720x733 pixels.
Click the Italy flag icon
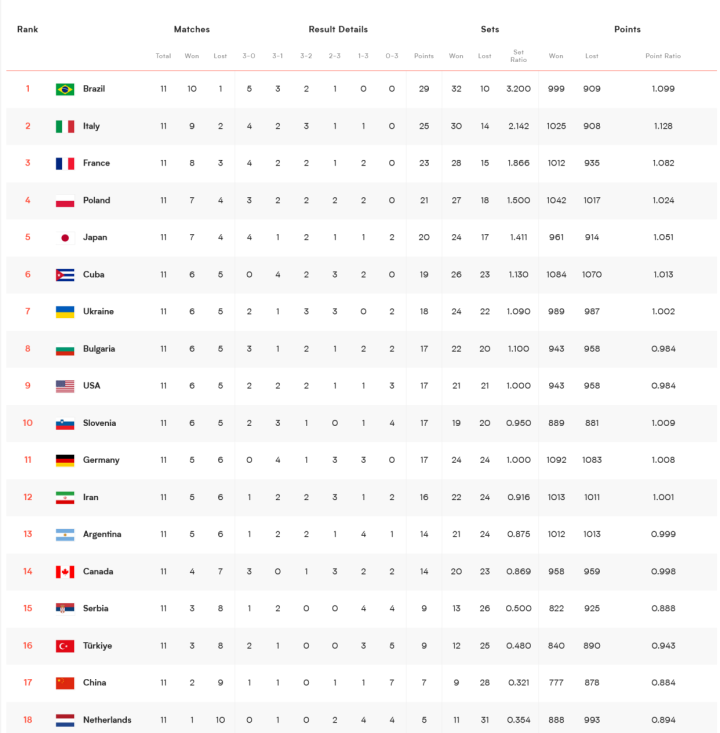coord(65,126)
